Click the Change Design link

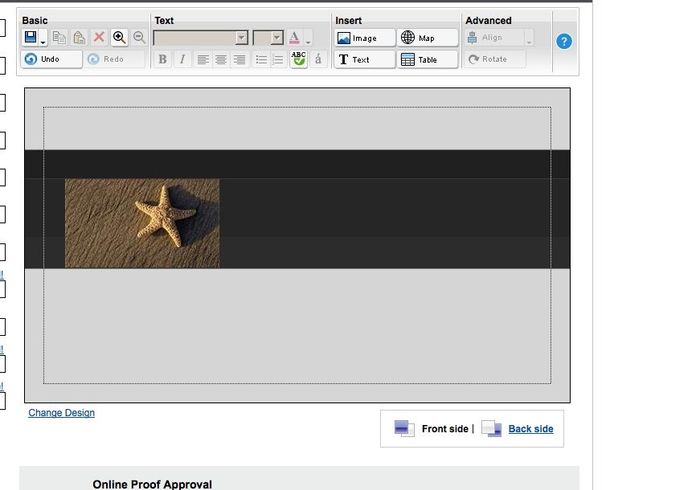(x=61, y=412)
